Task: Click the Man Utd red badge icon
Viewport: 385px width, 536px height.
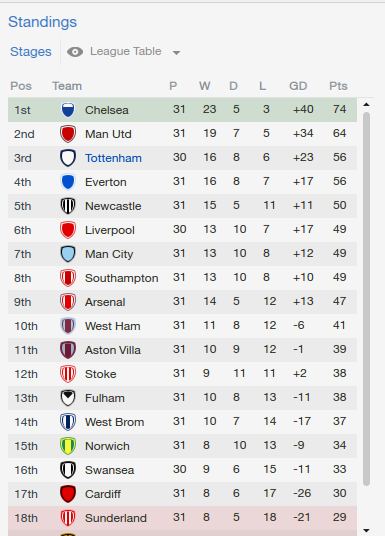Action: point(68,134)
